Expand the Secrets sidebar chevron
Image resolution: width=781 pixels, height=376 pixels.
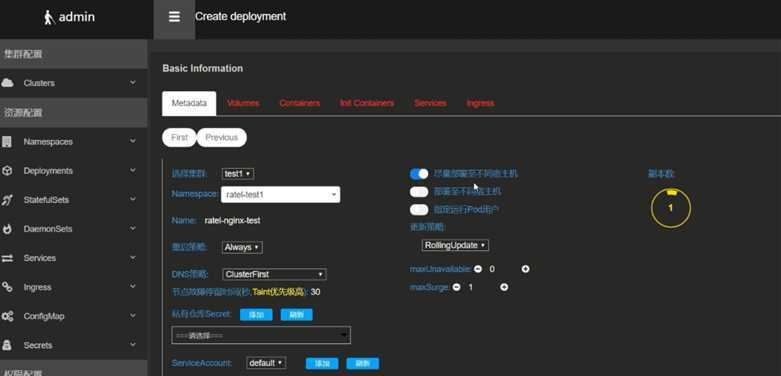[x=132, y=345]
